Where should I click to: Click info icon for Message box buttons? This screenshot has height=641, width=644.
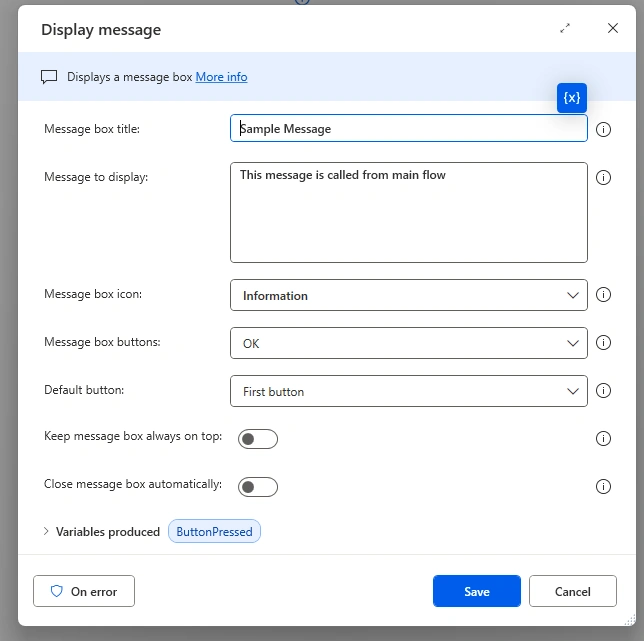603,342
